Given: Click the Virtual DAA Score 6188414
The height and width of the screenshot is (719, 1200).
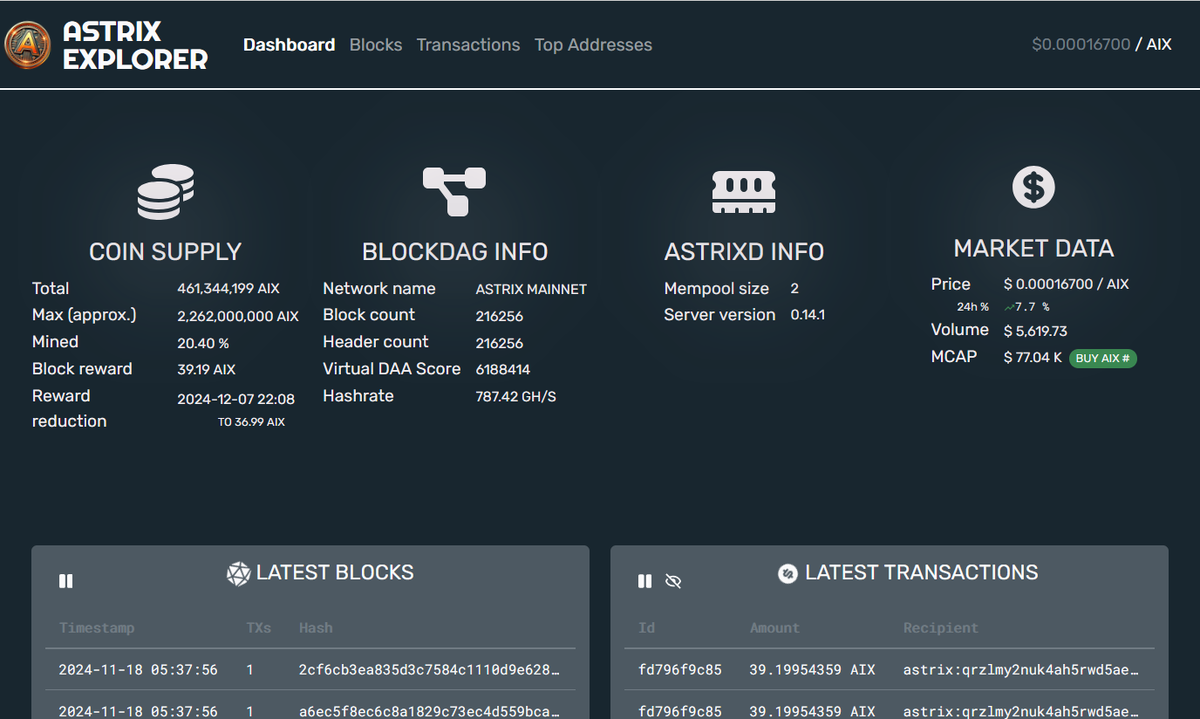Looking at the screenshot, I should (x=503, y=370).
